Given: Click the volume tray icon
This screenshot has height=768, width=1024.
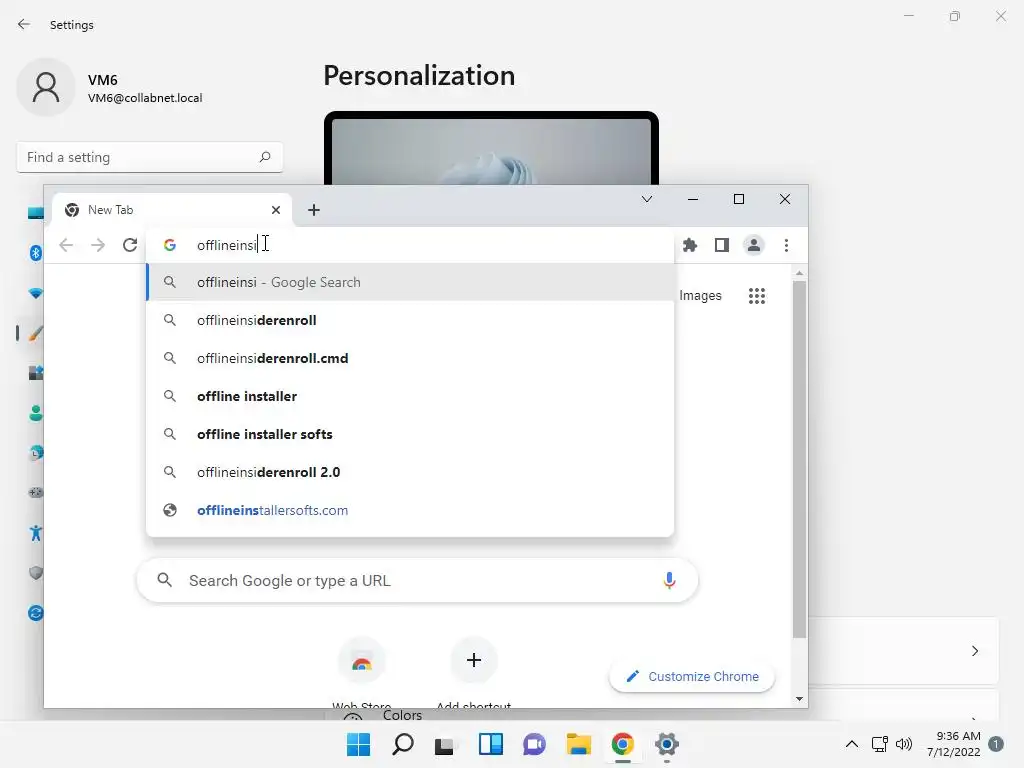Looking at the screenshot, I should (x=904, y=744).
